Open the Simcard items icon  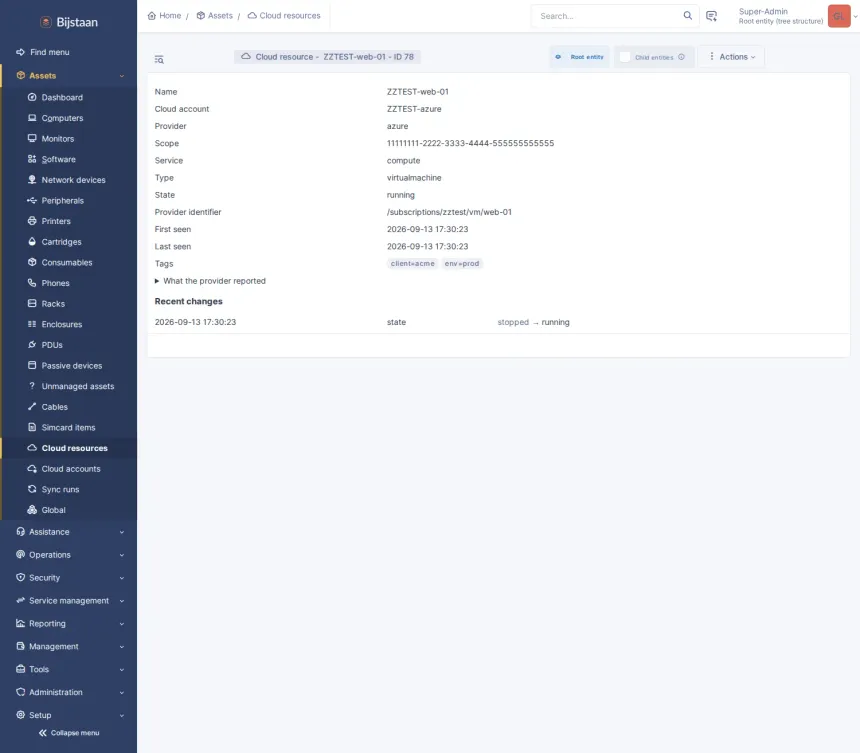(32, 427)
